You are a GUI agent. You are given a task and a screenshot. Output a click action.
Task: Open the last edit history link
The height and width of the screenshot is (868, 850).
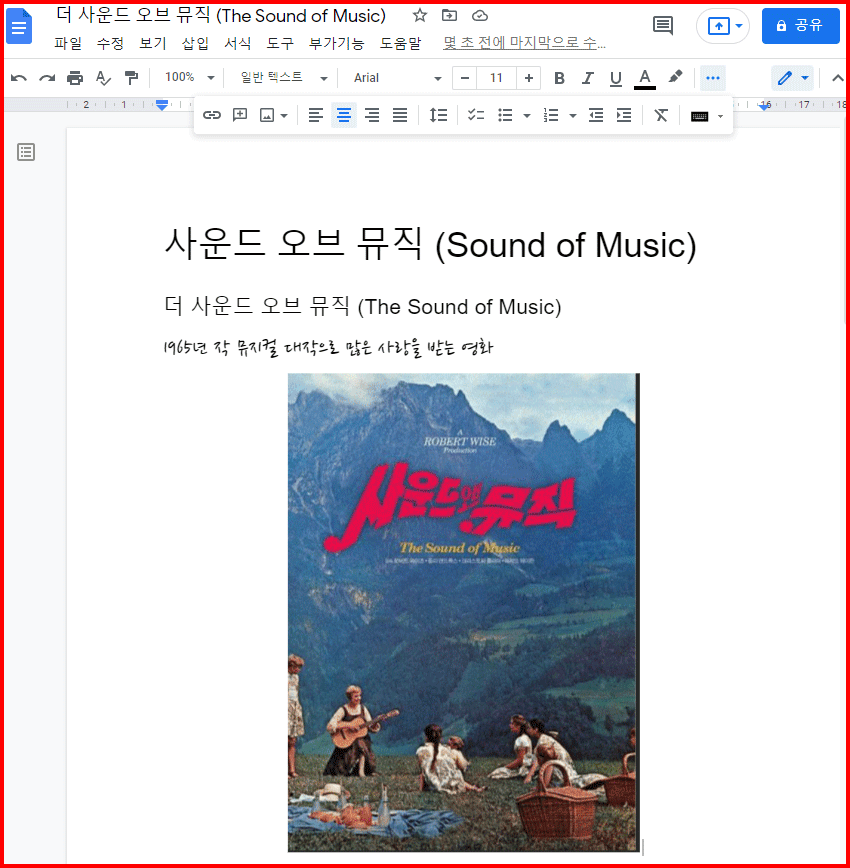[x=524, y=43]
